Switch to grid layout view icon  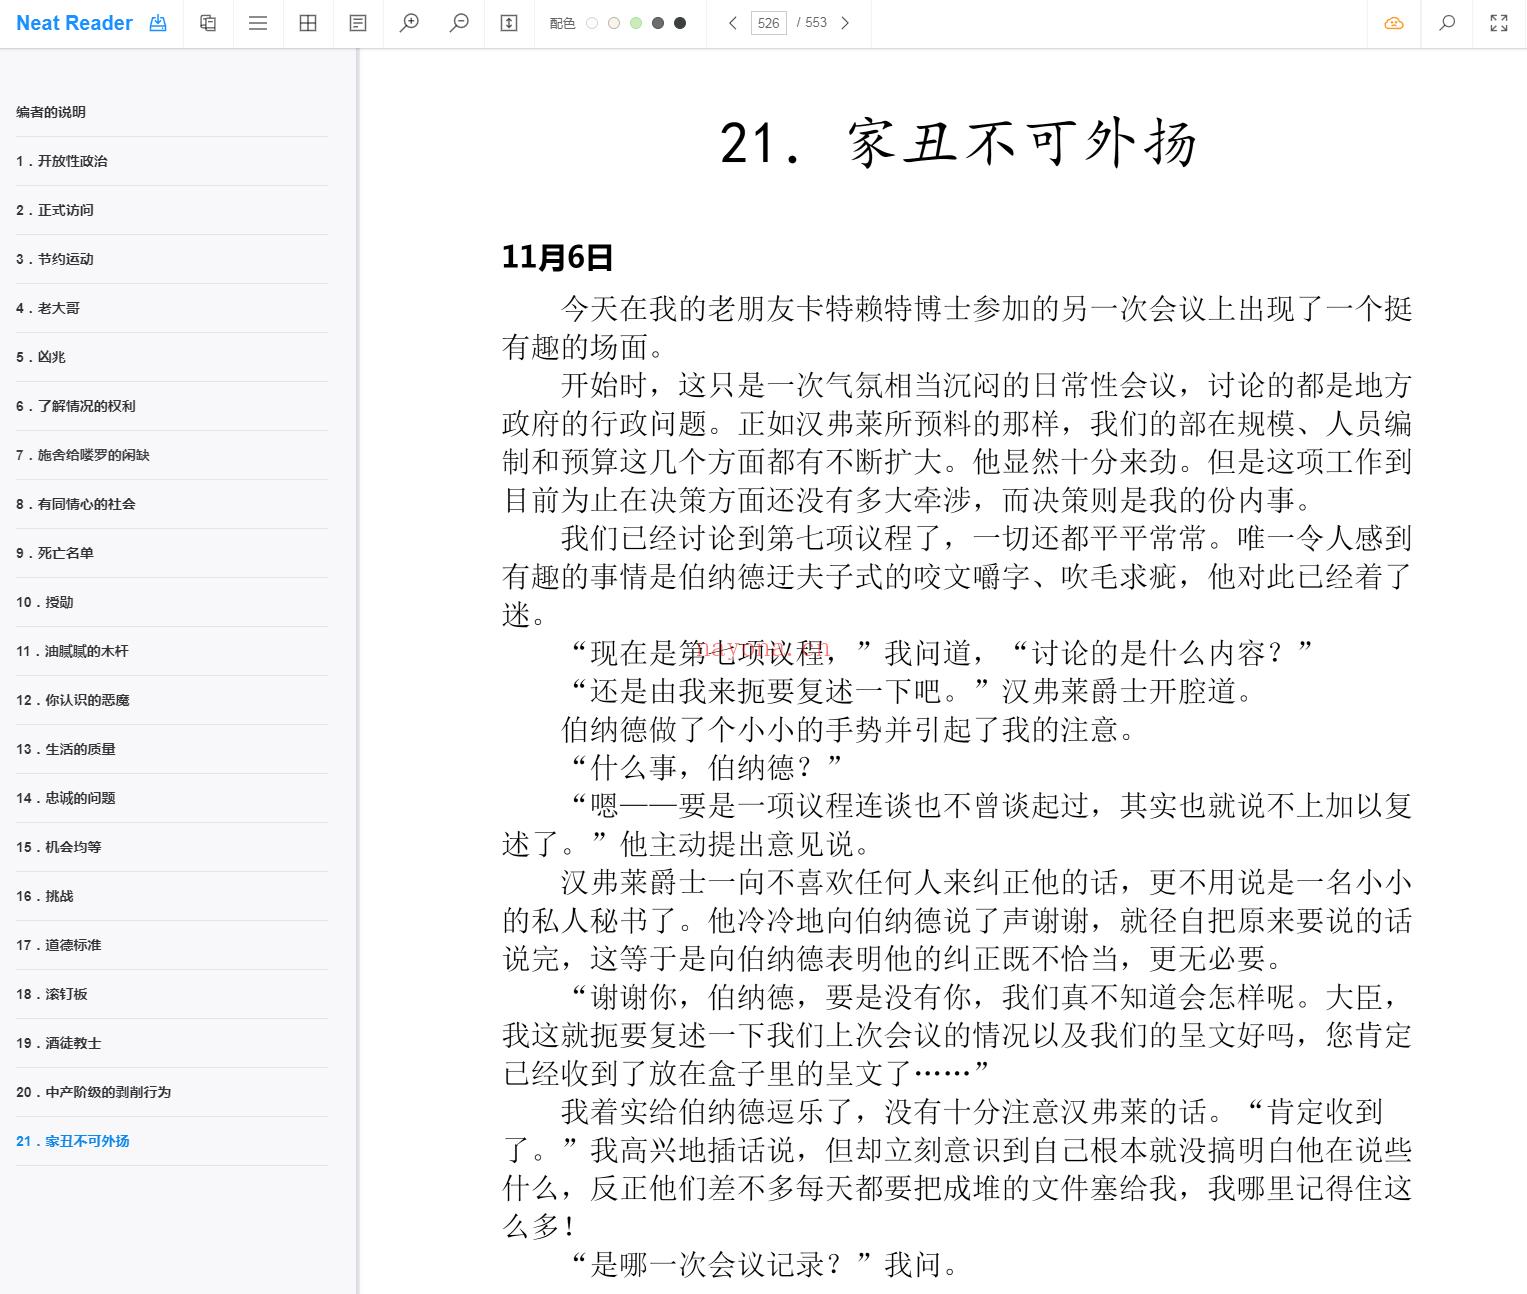point(308,23)
